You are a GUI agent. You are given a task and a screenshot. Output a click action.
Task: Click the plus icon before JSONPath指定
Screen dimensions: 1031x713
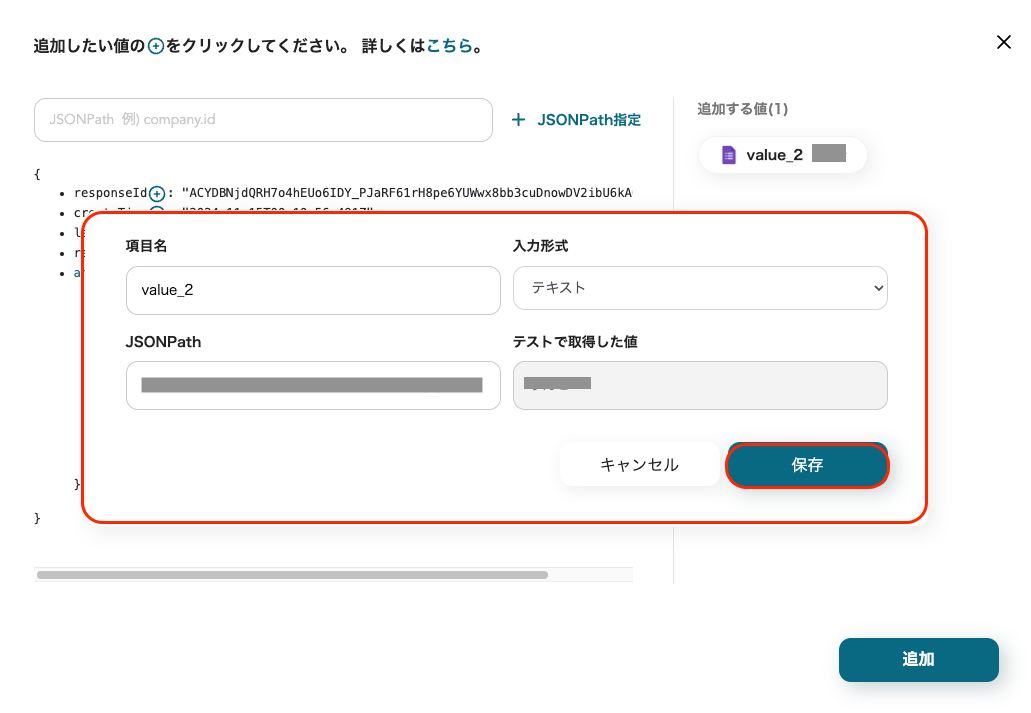tap(518, 120)
